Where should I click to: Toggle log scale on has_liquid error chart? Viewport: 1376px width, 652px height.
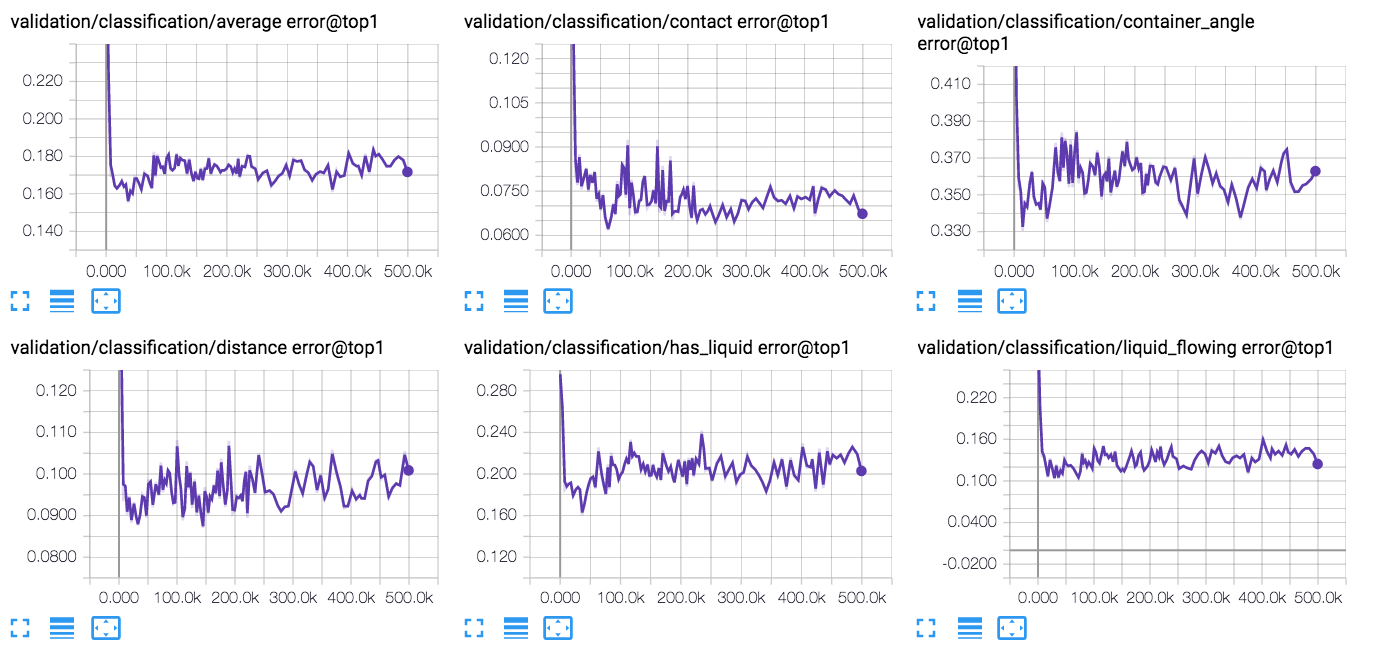coord(516,627)
